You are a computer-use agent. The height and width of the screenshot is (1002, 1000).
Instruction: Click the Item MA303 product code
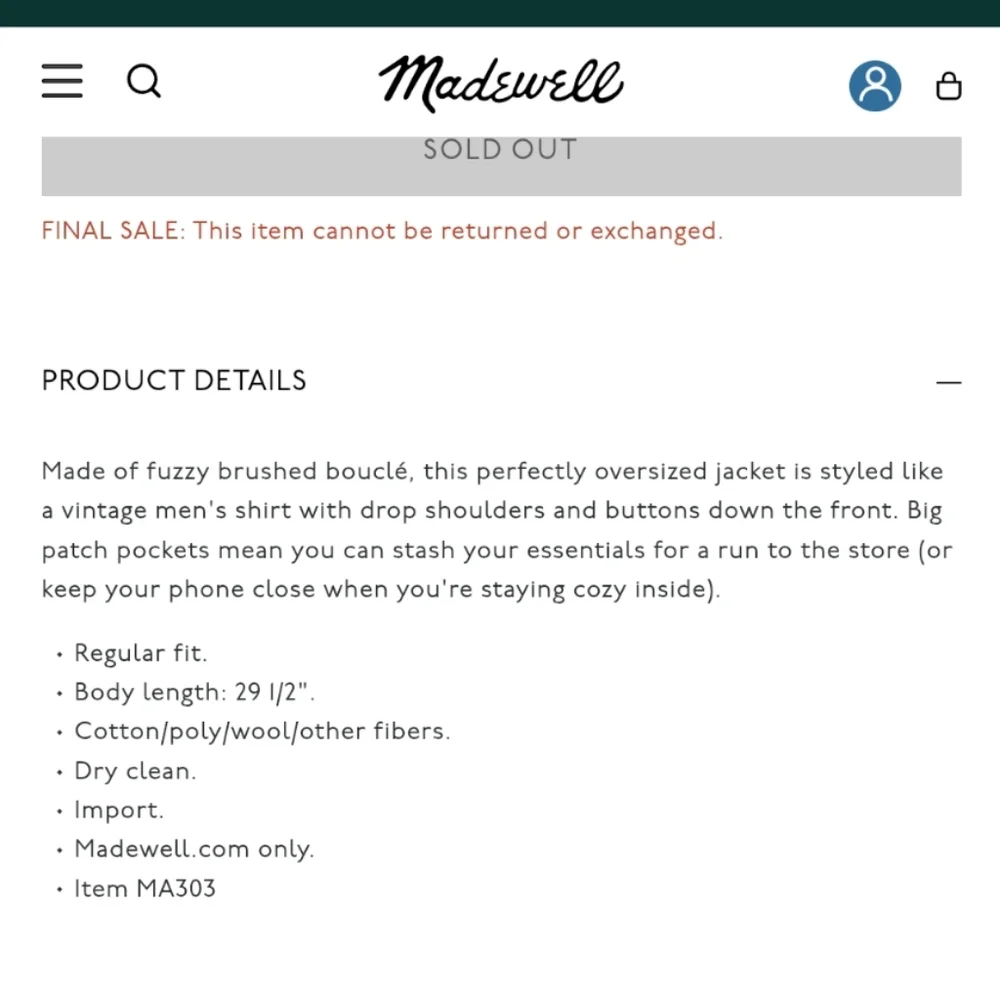[x=144, y=889]
